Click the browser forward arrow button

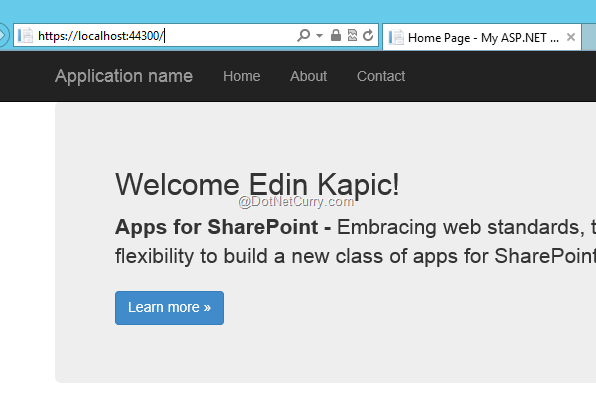(x=2, y=35)
